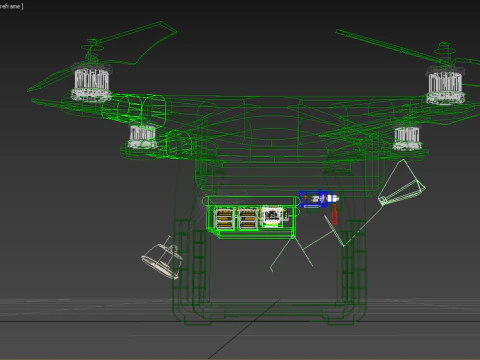Select the left yellow USB port block

click(x=224, y=219)
